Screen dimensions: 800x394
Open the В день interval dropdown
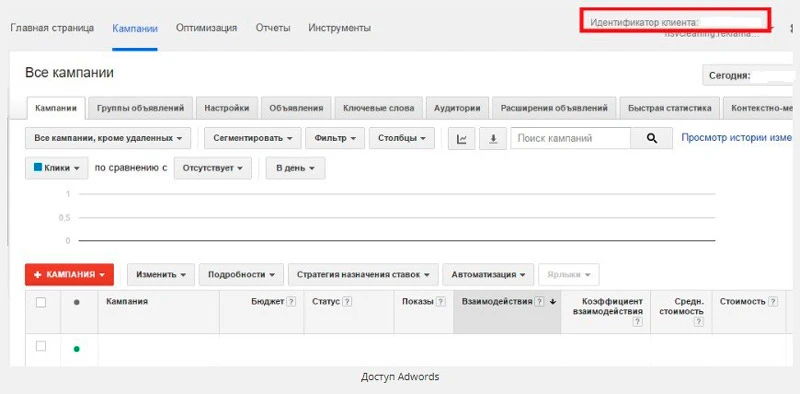click(x=295, y=168)
